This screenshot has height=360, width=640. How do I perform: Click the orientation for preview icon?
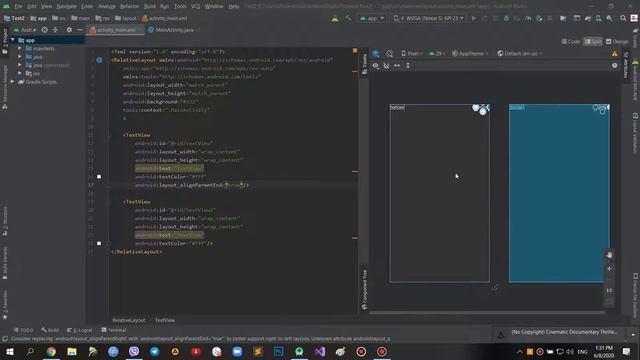[x=389, y=53]
